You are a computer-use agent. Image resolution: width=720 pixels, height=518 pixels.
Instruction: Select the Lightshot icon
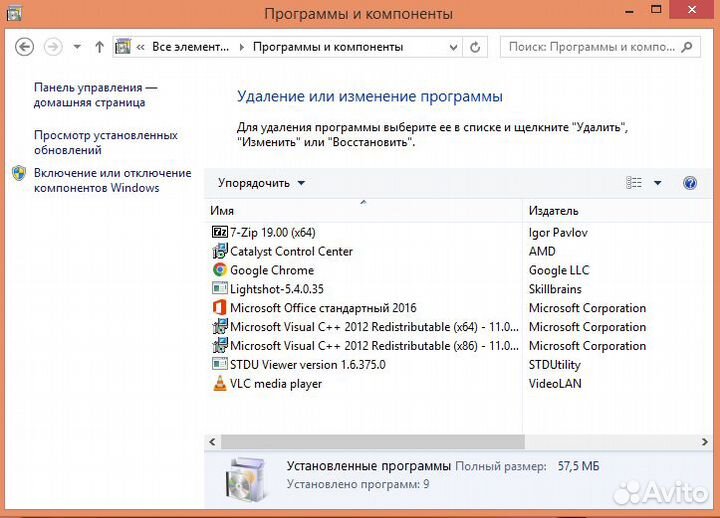(x=220, y=288)
